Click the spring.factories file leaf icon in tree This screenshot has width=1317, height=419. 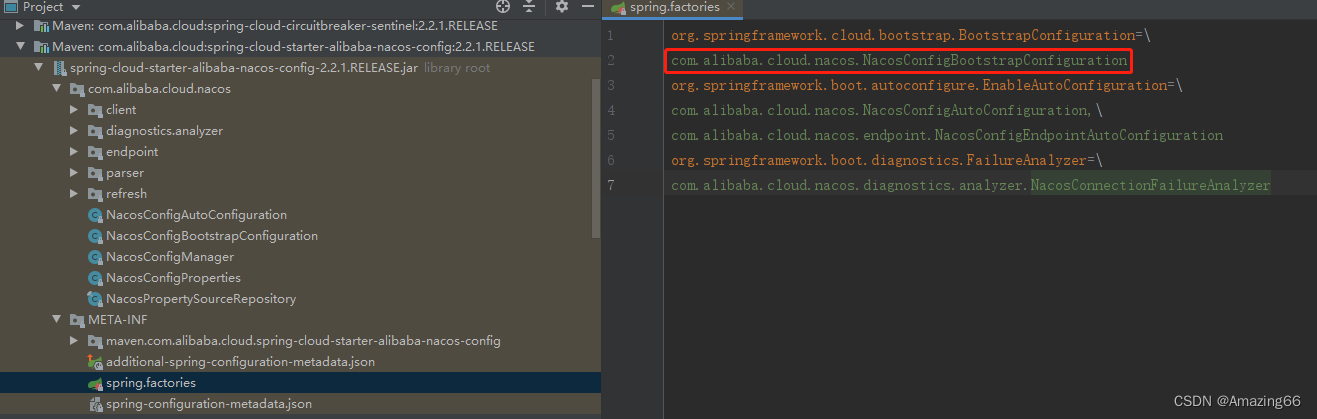[95, 383]
